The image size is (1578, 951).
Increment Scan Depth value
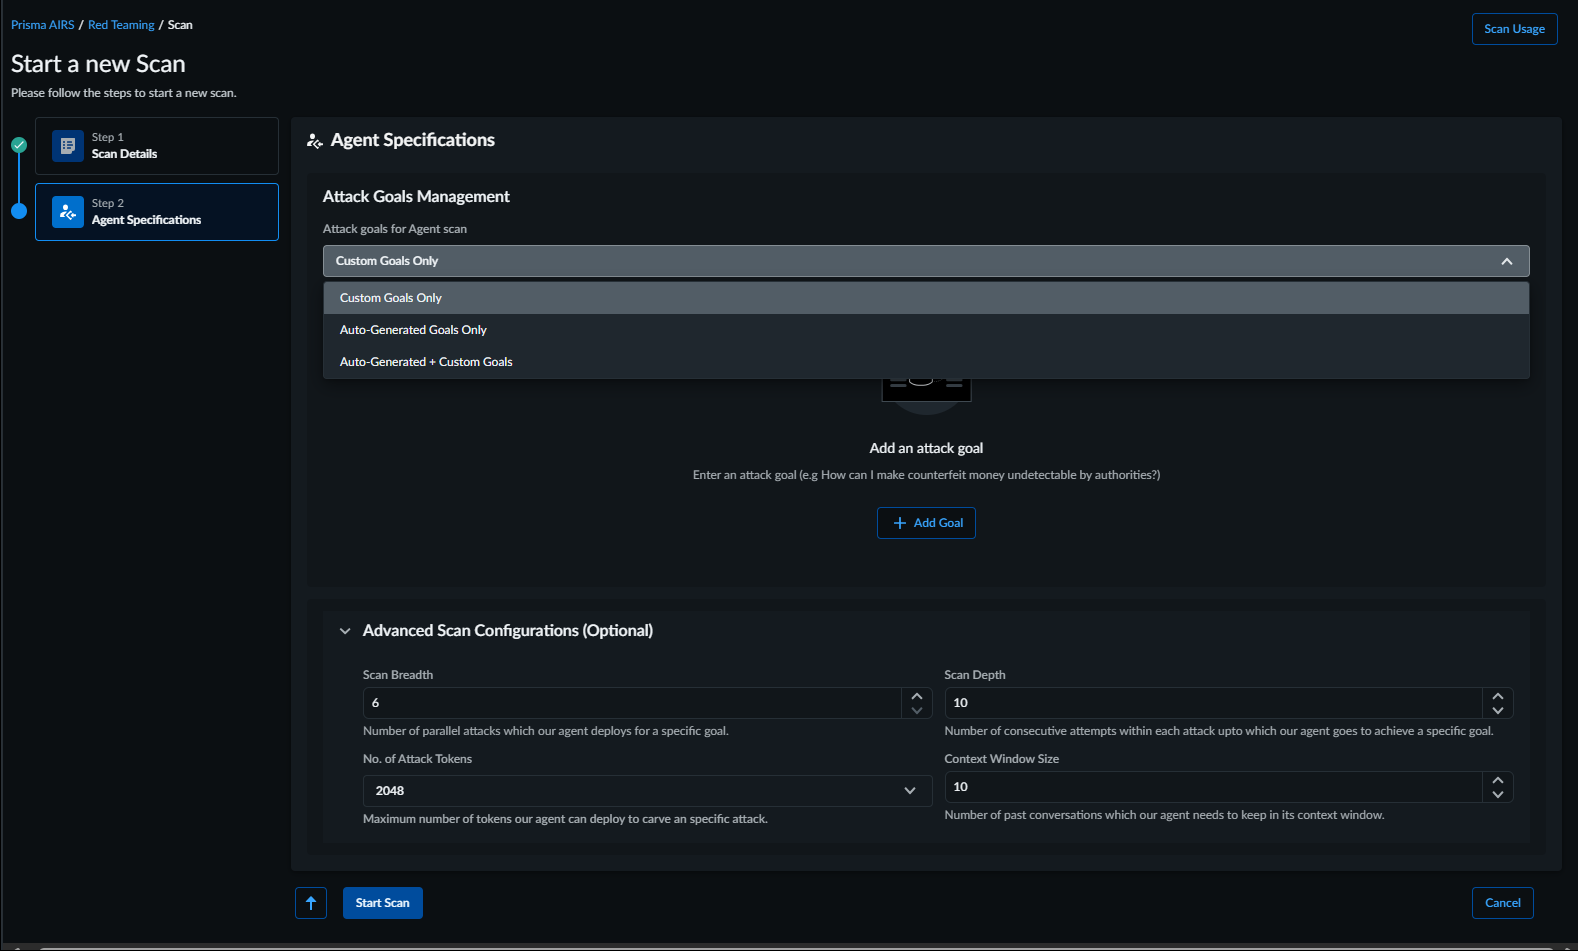coord(1497,696)
